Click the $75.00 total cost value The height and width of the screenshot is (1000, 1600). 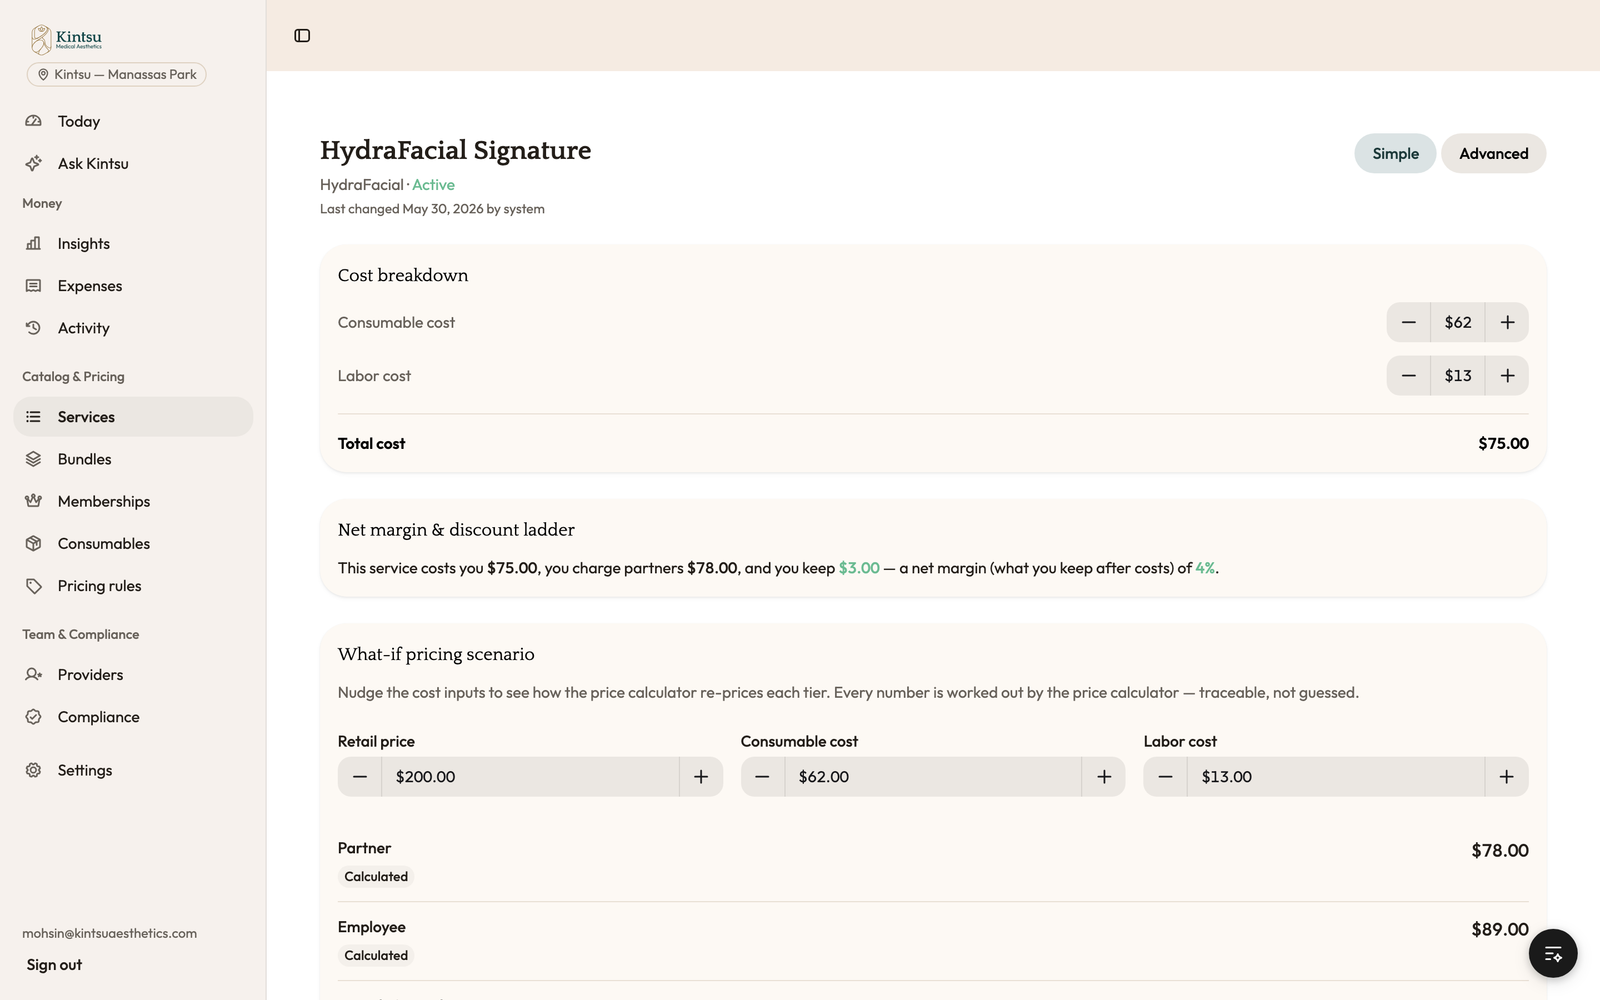click(1503, 443)
